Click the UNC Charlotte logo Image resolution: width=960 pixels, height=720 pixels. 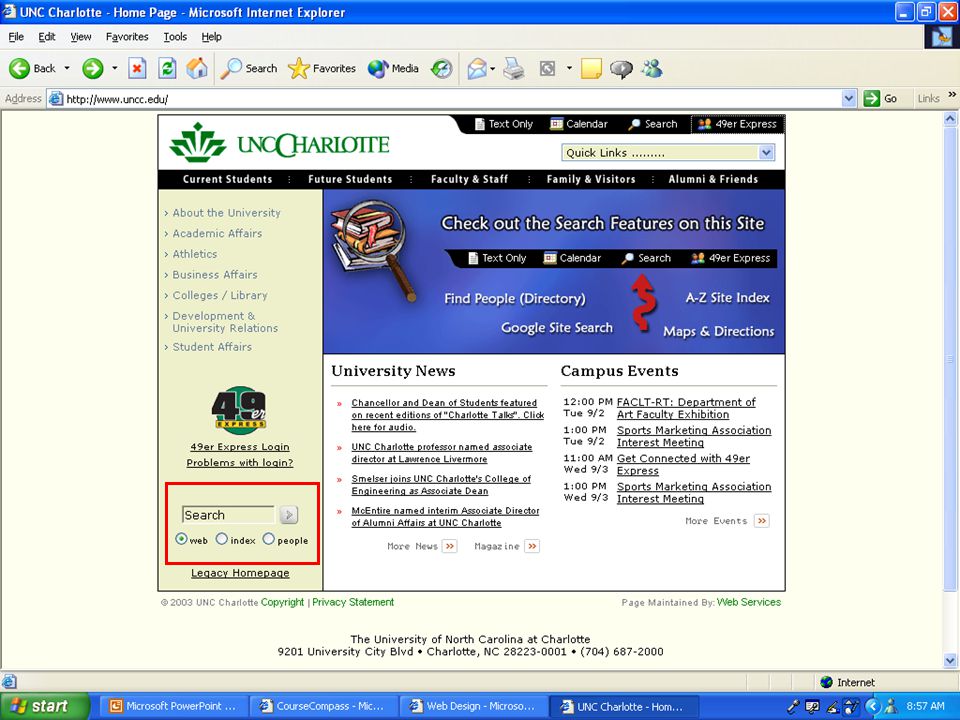click(280, 144)
